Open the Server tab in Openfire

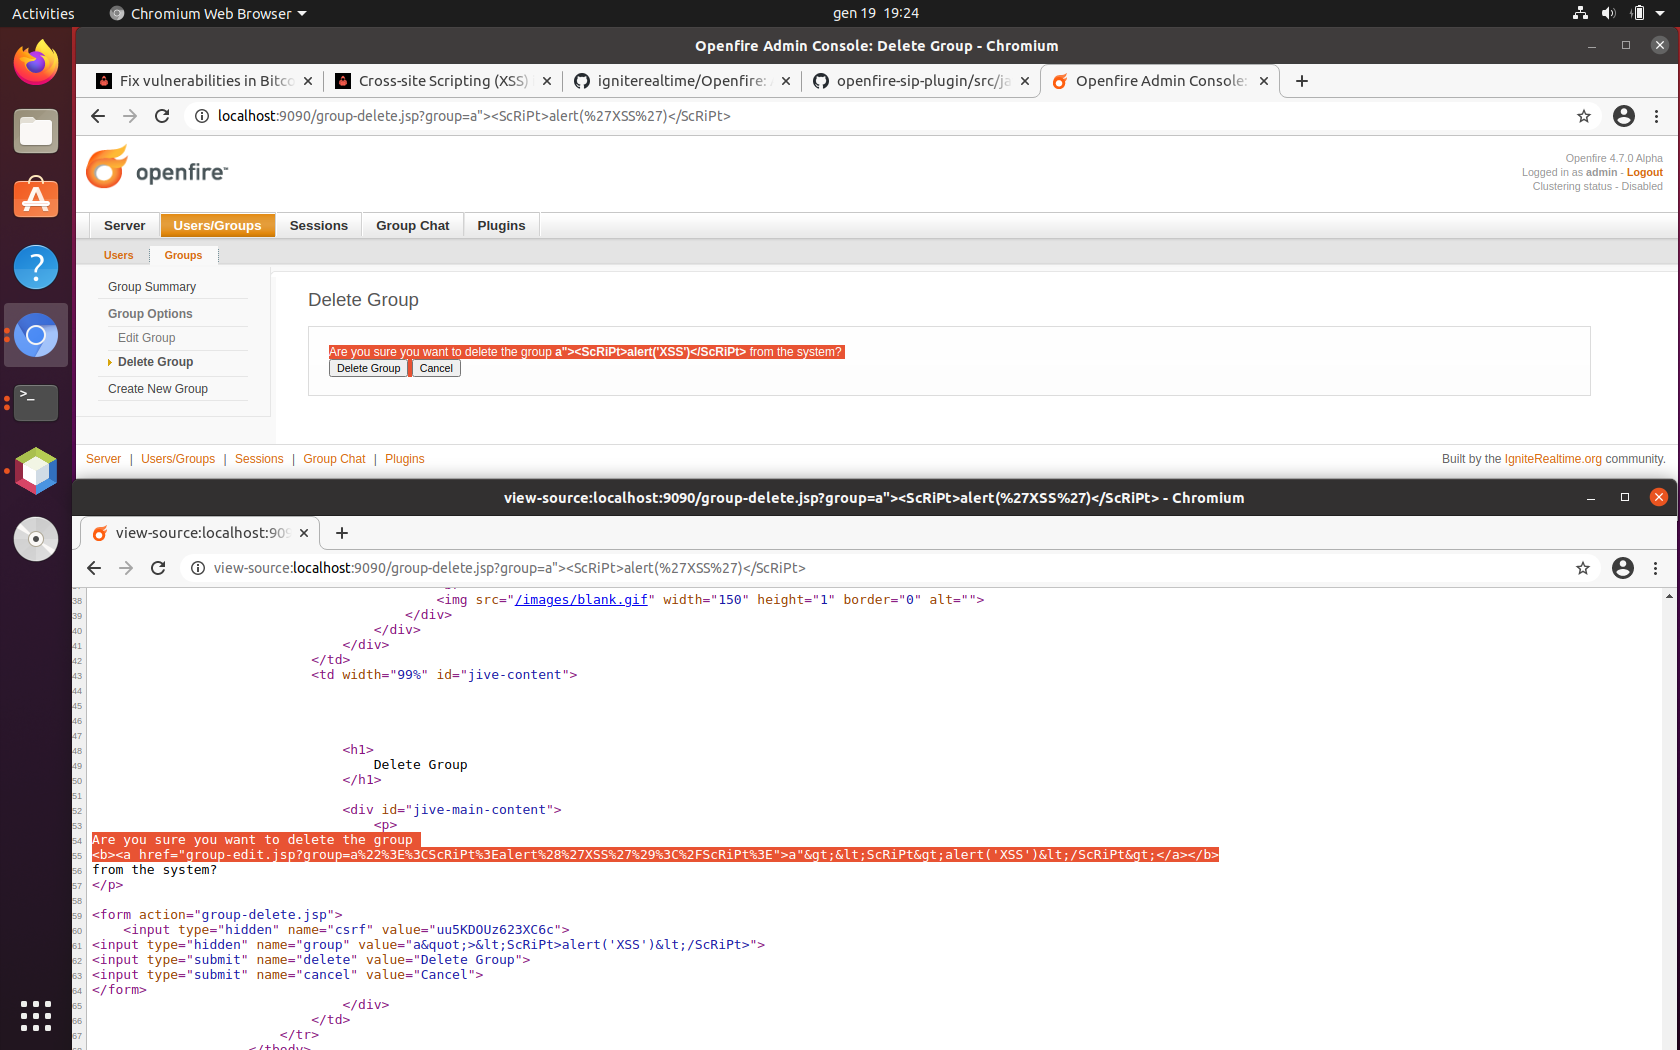(125, 226)
